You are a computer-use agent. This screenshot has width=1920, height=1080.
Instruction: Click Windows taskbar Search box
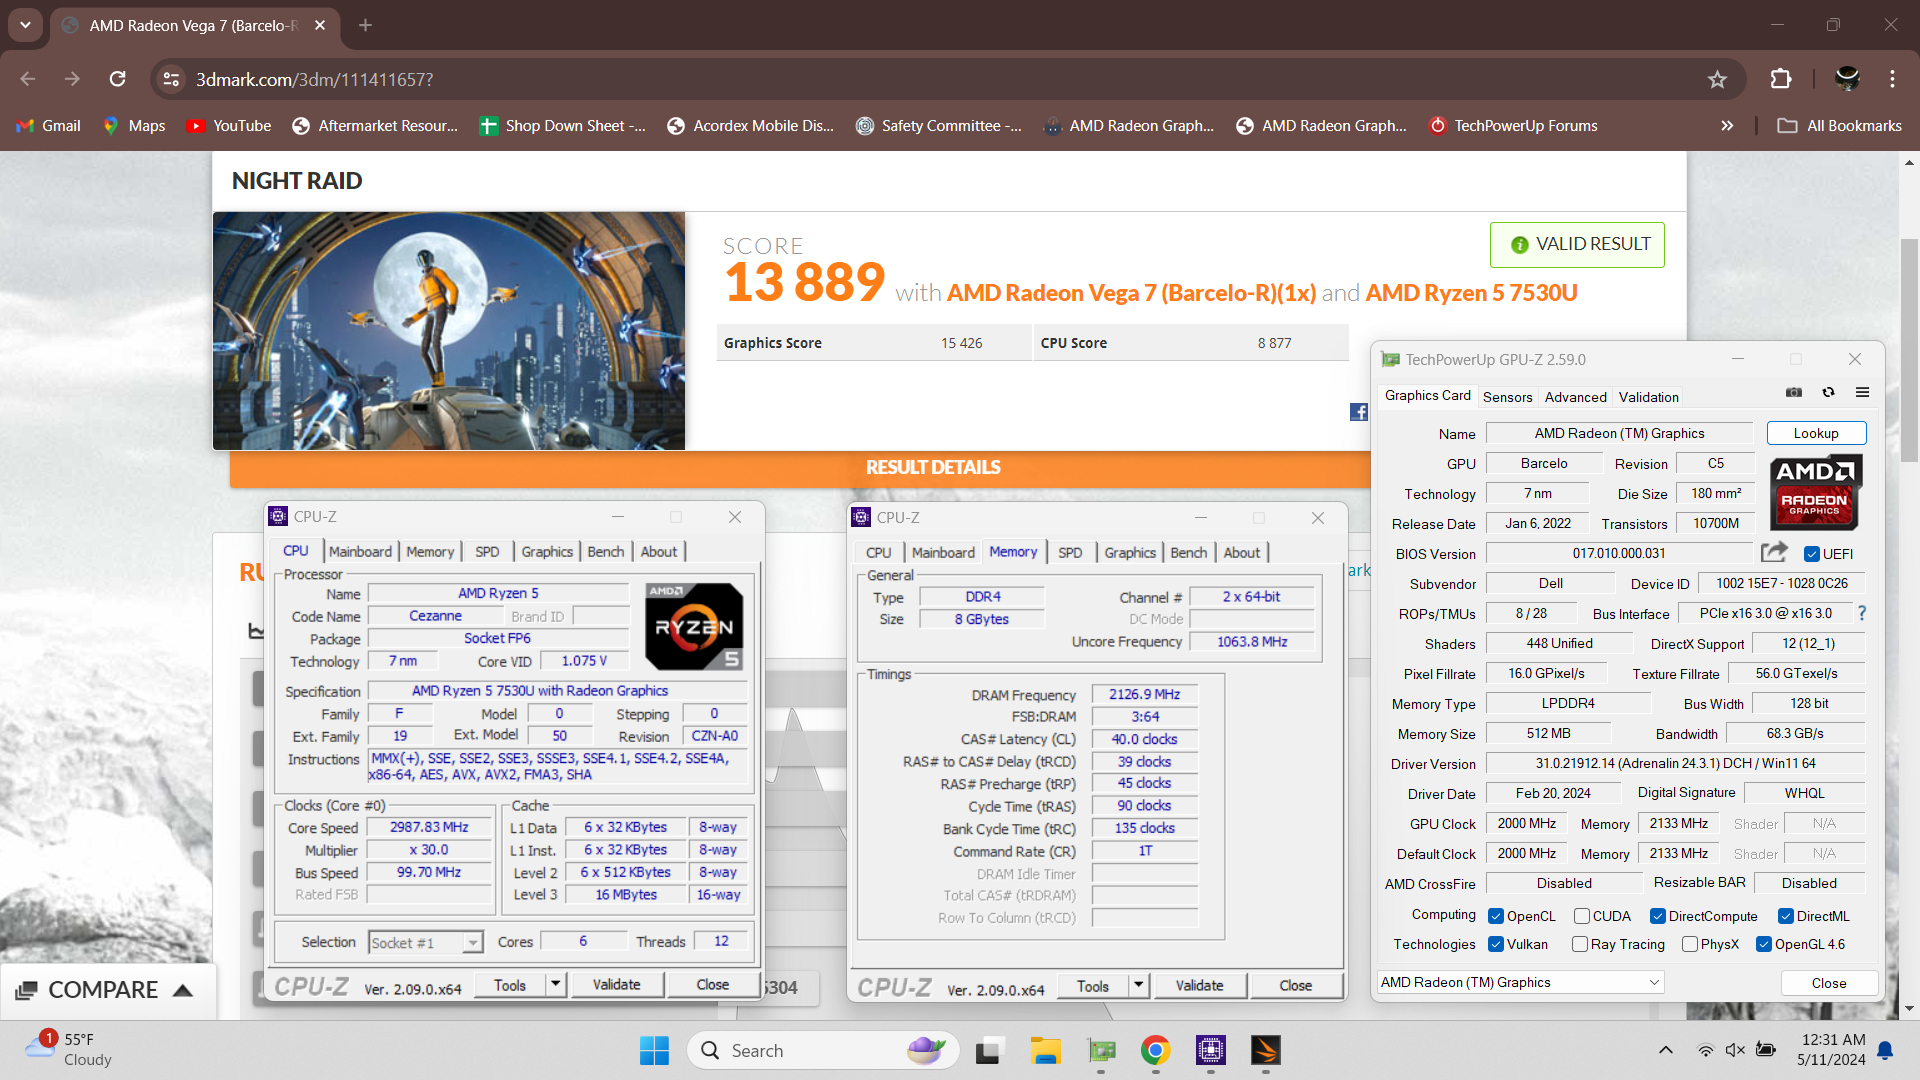(822, 1050)
